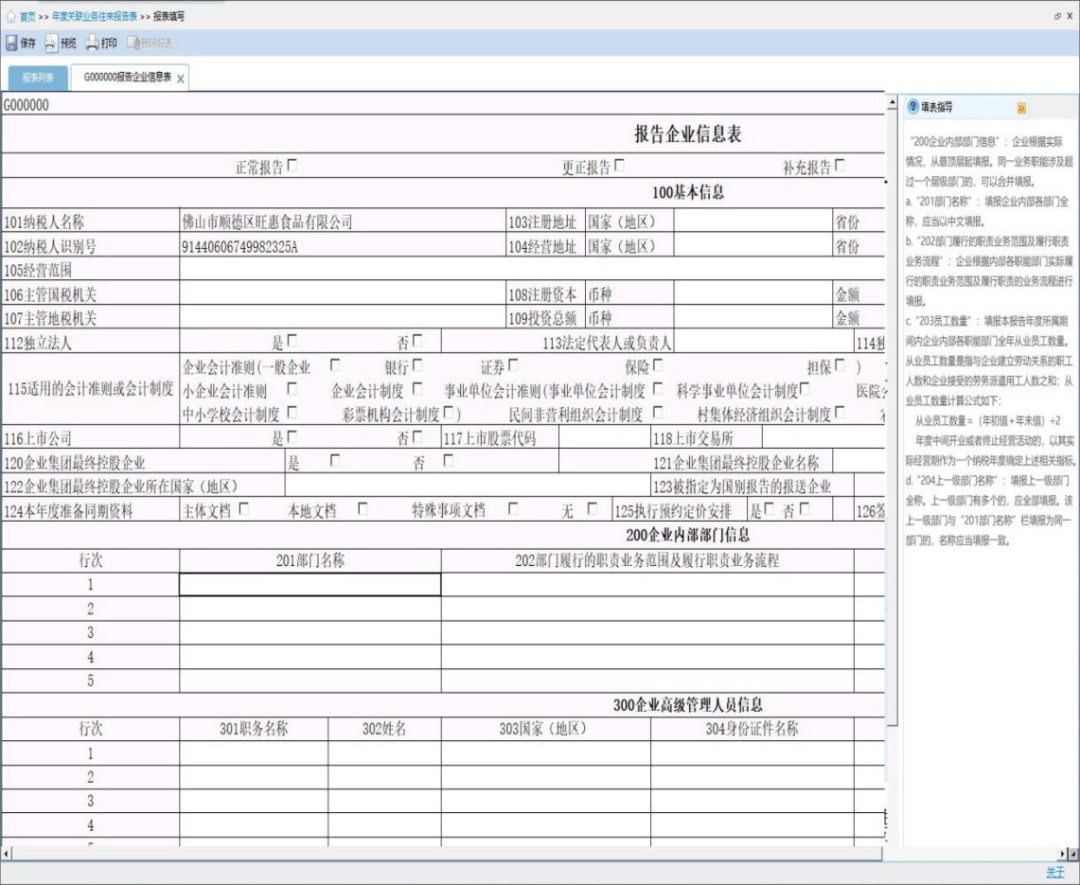Tick the 科学事业单位会计制度 checkbox
1080x885 pixels.
point(804,389)
